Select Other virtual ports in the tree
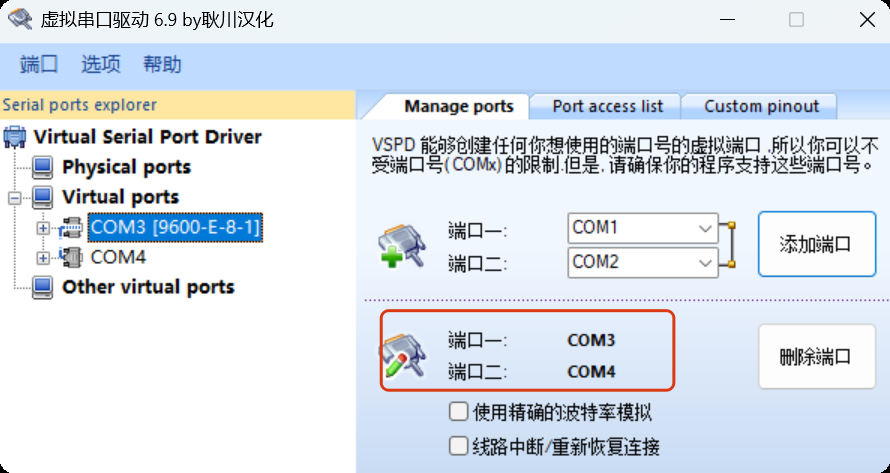890x473 pixels. pos(148,287)
